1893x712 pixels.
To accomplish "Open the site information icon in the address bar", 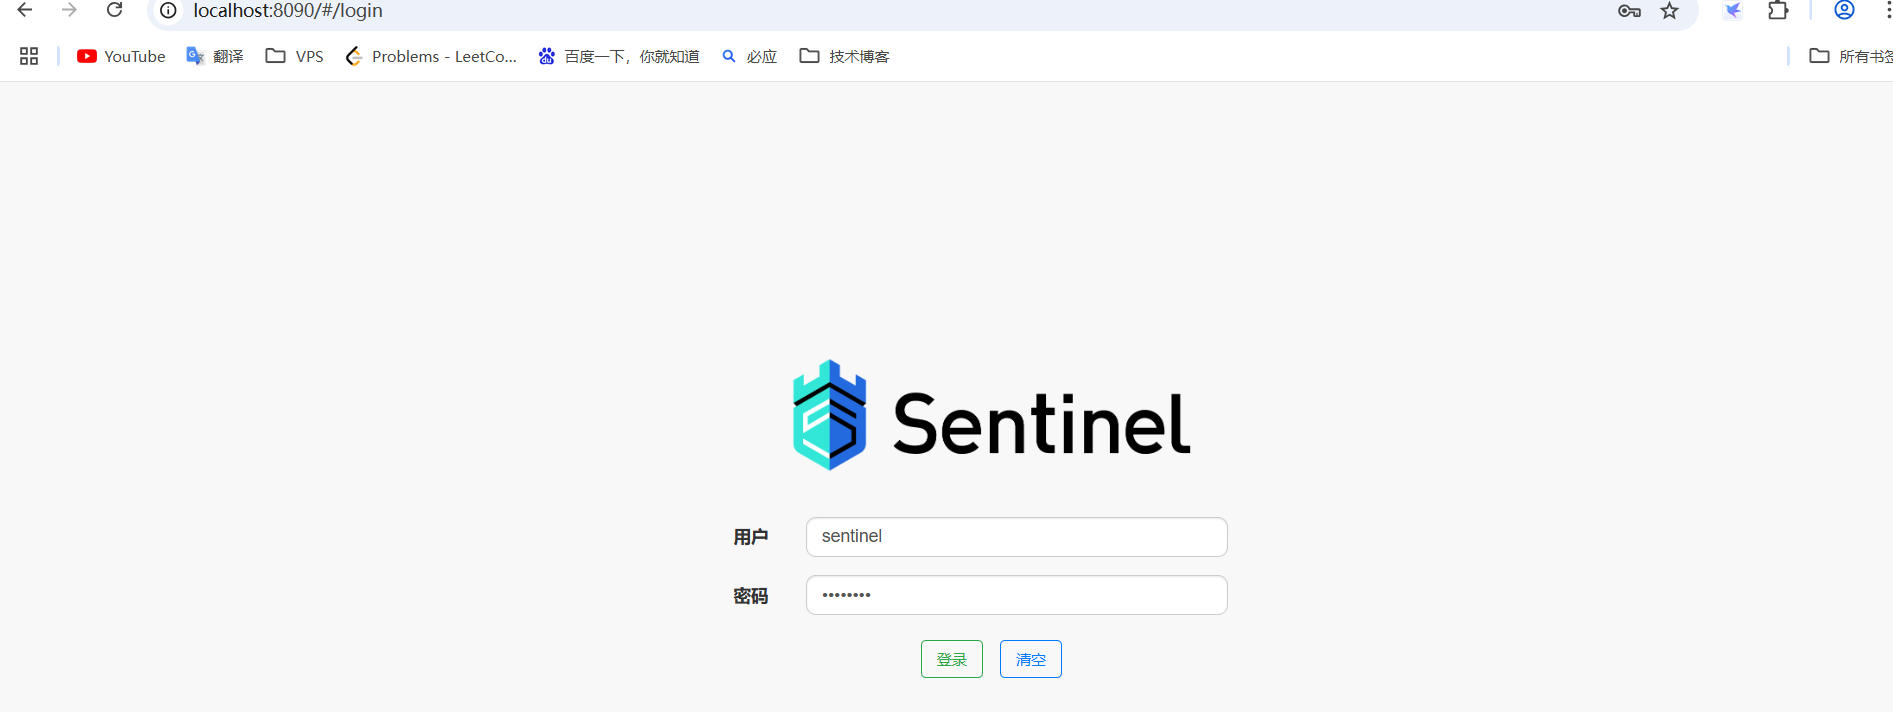I will click(x=169, y=11).
